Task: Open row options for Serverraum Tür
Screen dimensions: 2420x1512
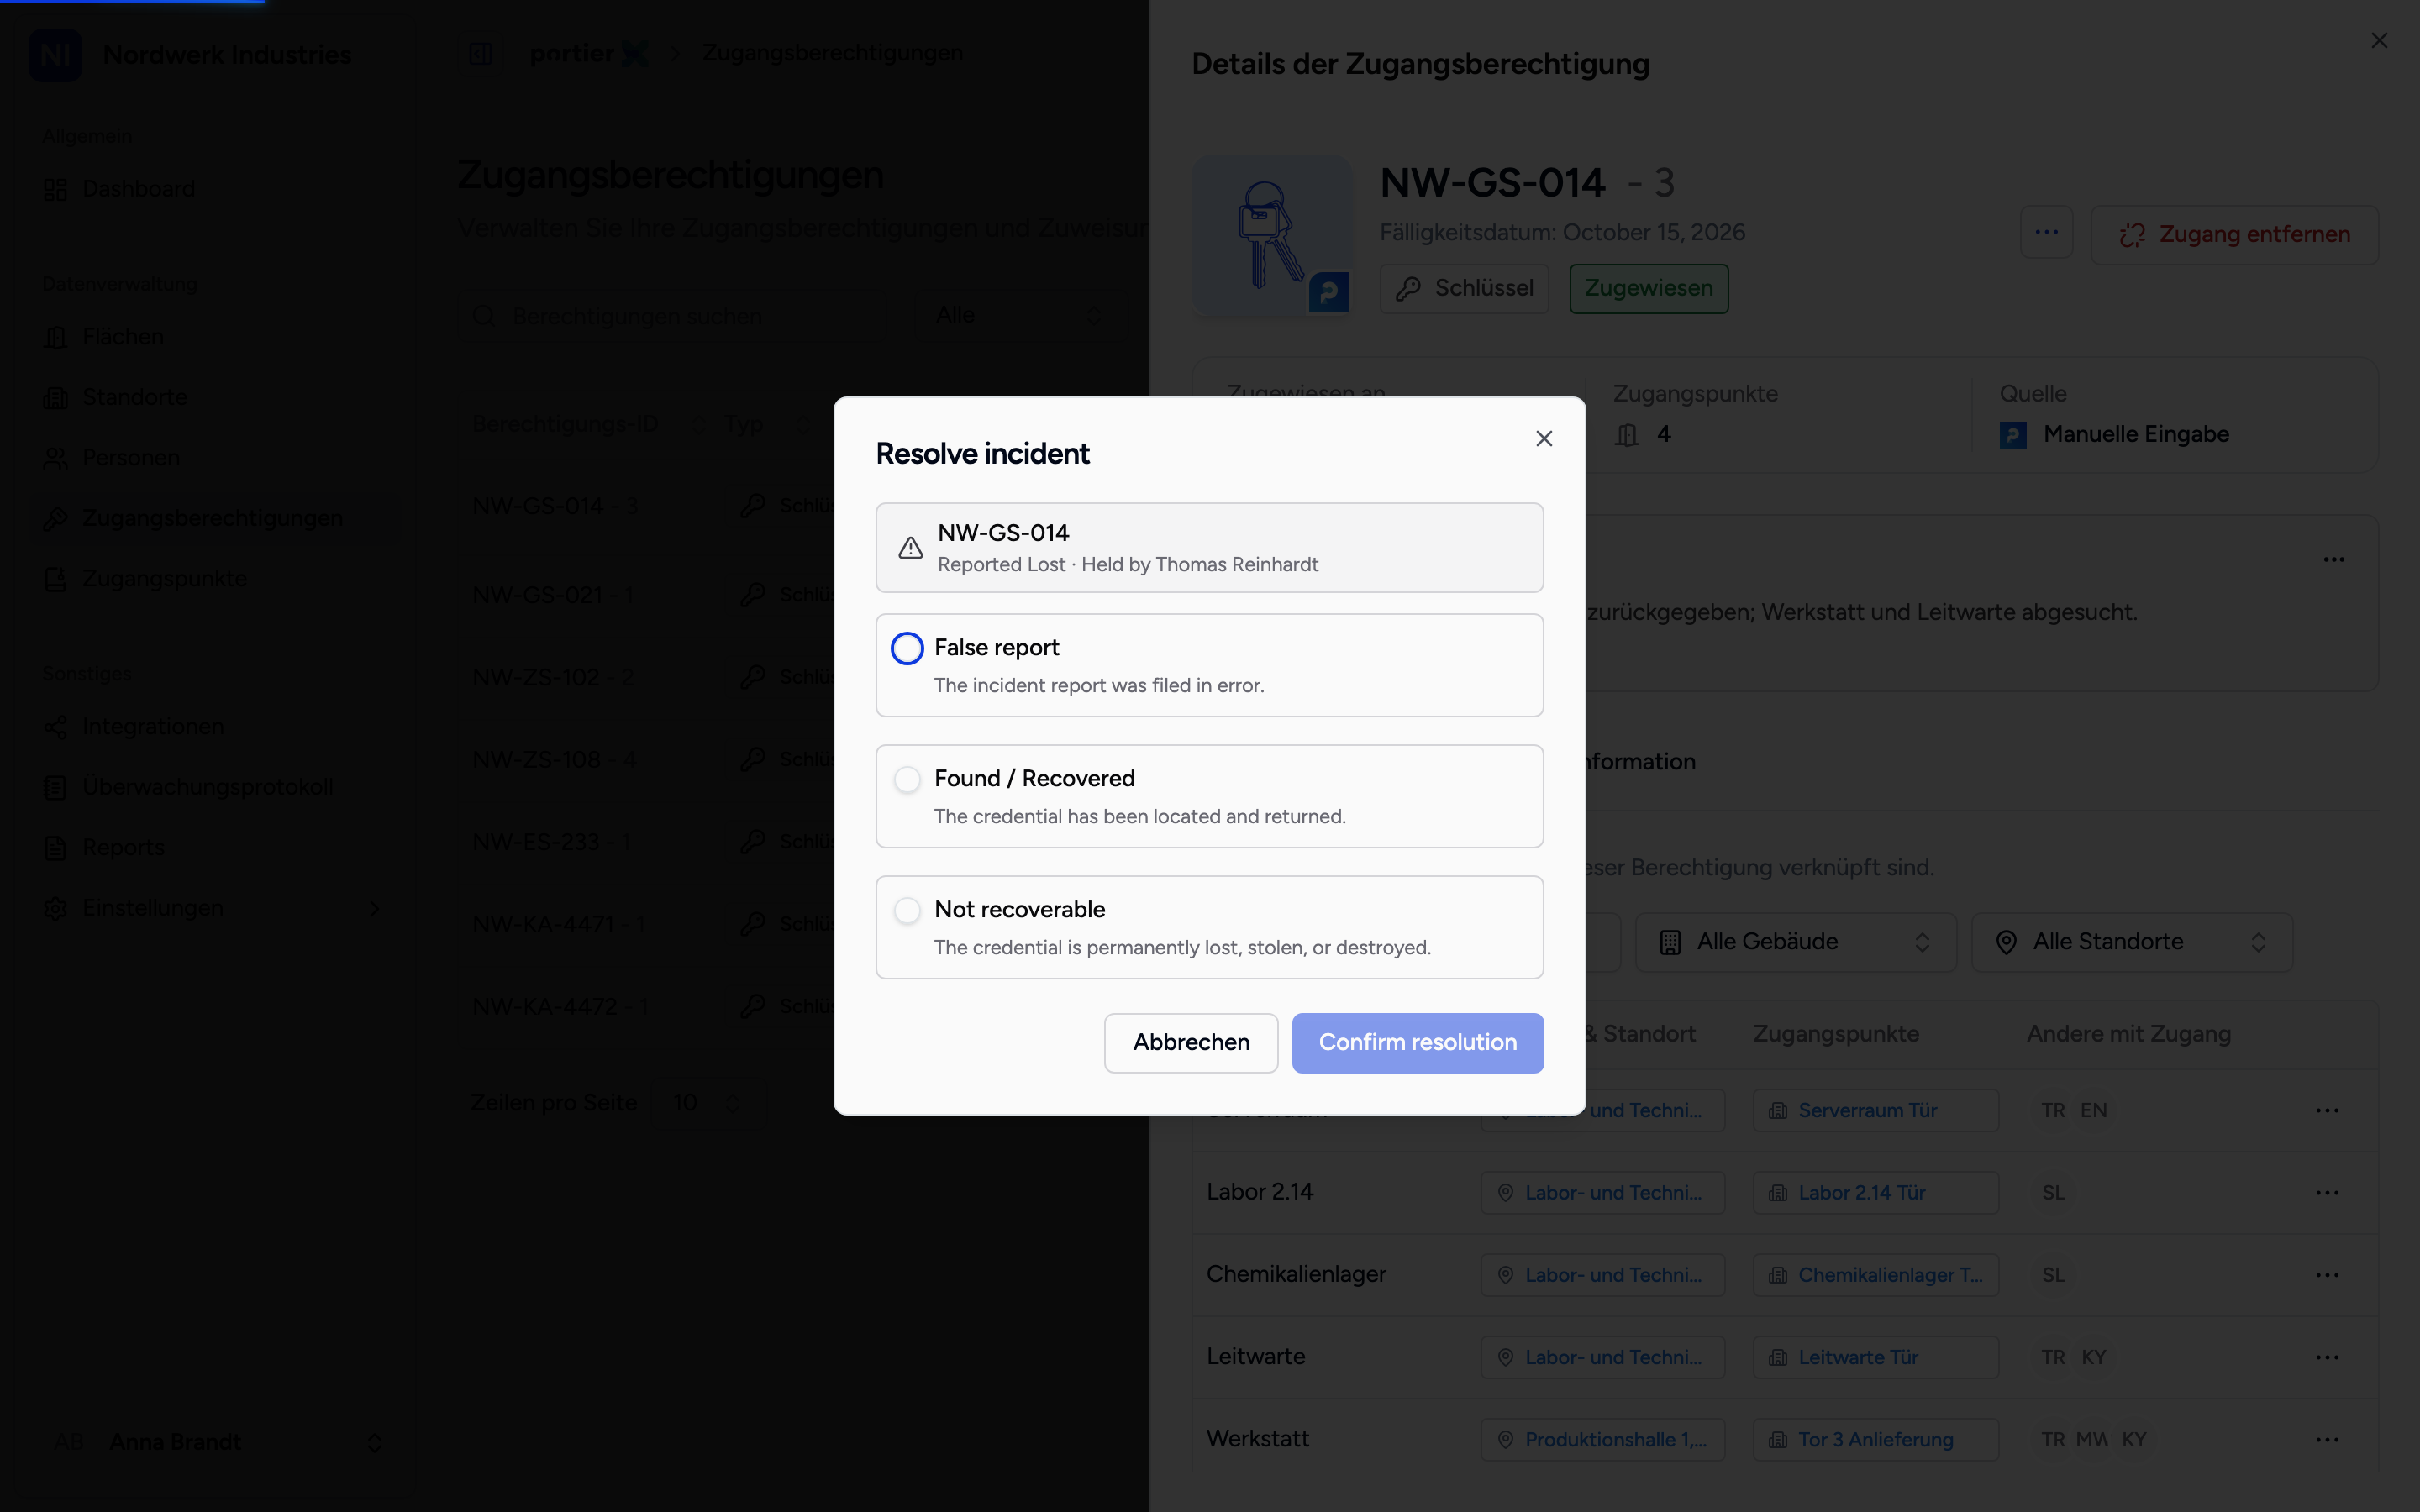Action: pos(2327,1111)
